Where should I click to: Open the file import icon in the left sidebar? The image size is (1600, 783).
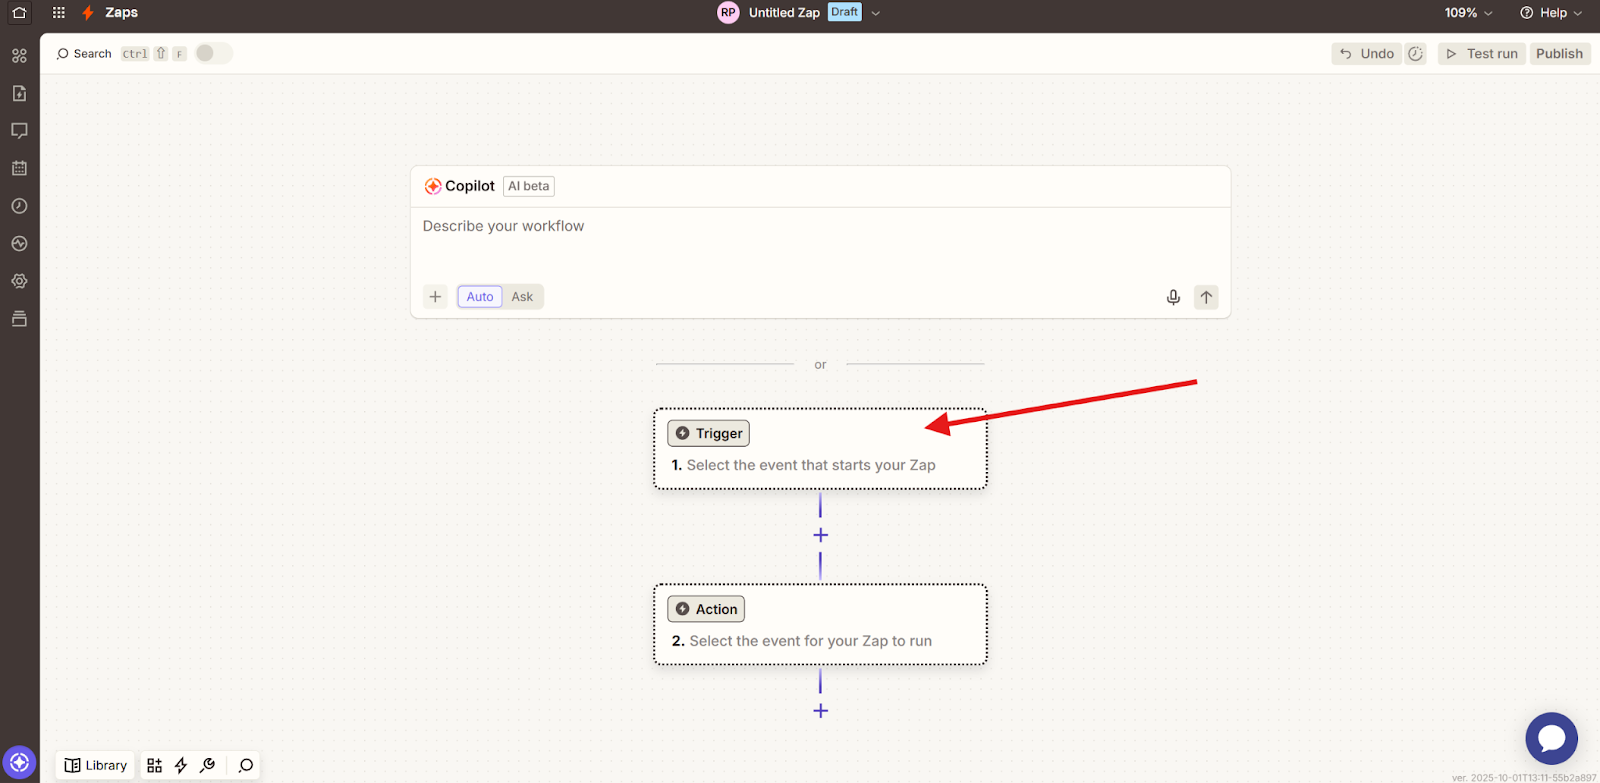click(19, 93)
